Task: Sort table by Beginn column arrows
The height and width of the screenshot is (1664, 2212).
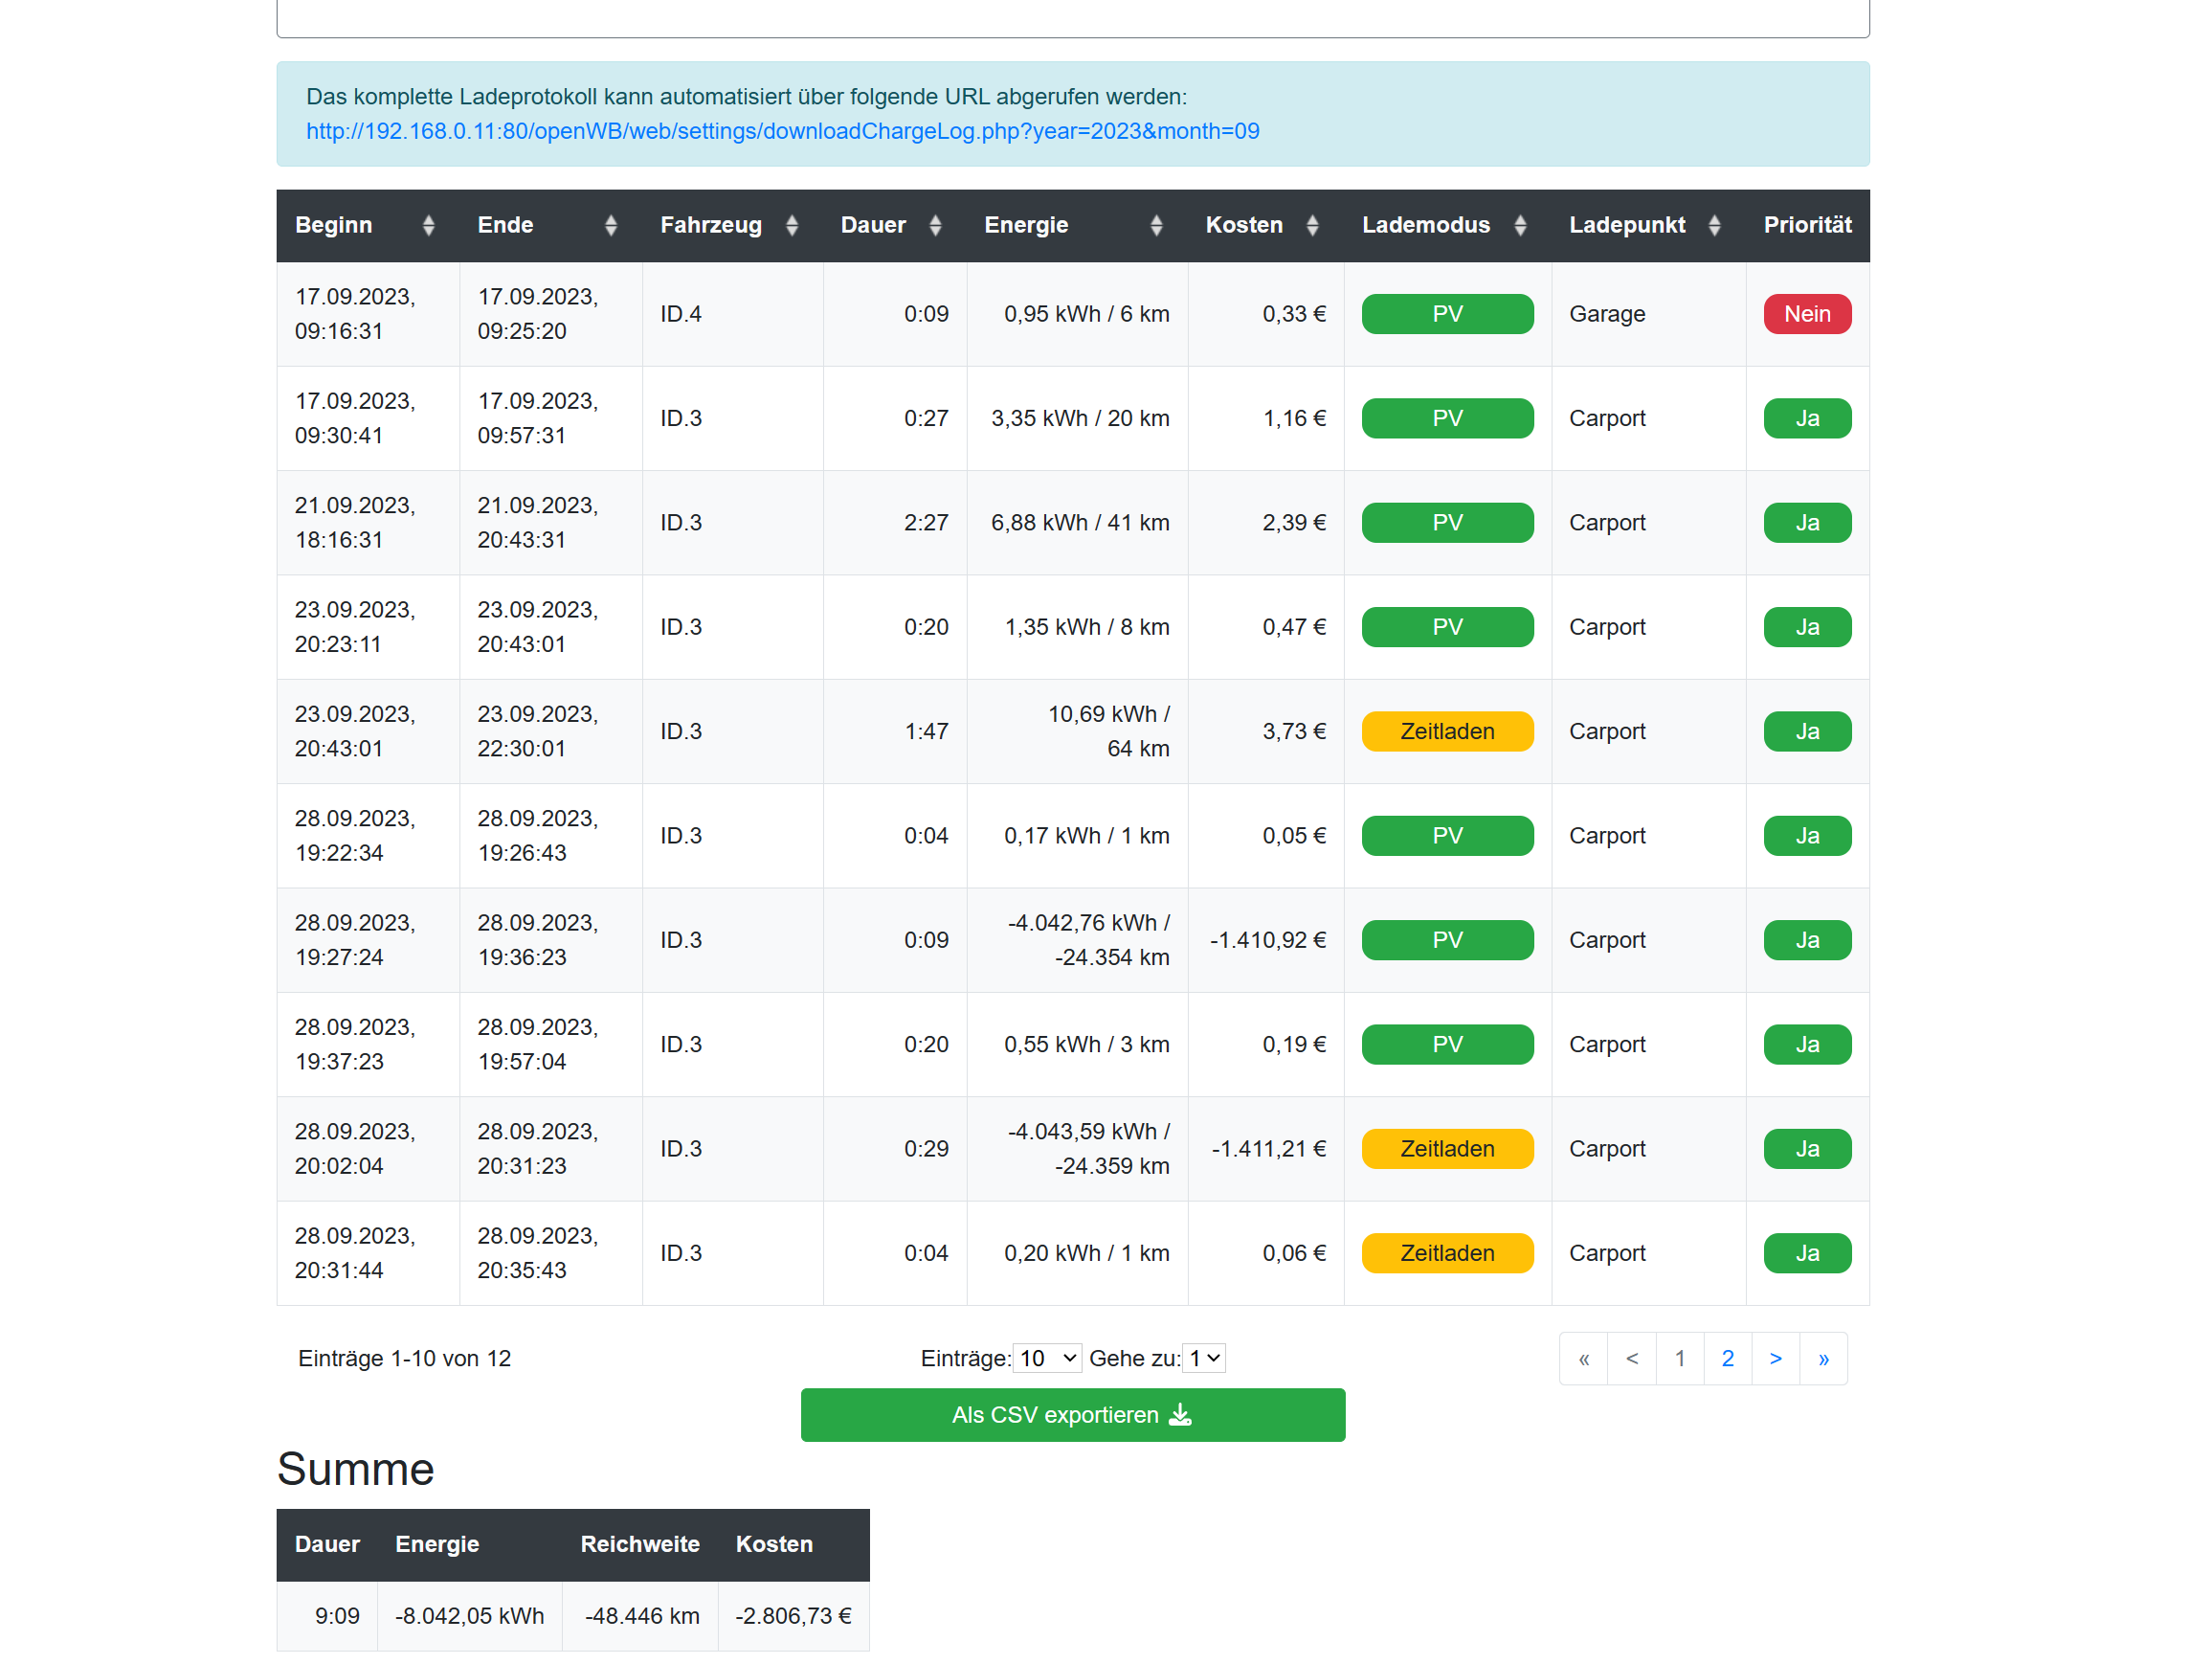Action: click(x=428, y=225)
